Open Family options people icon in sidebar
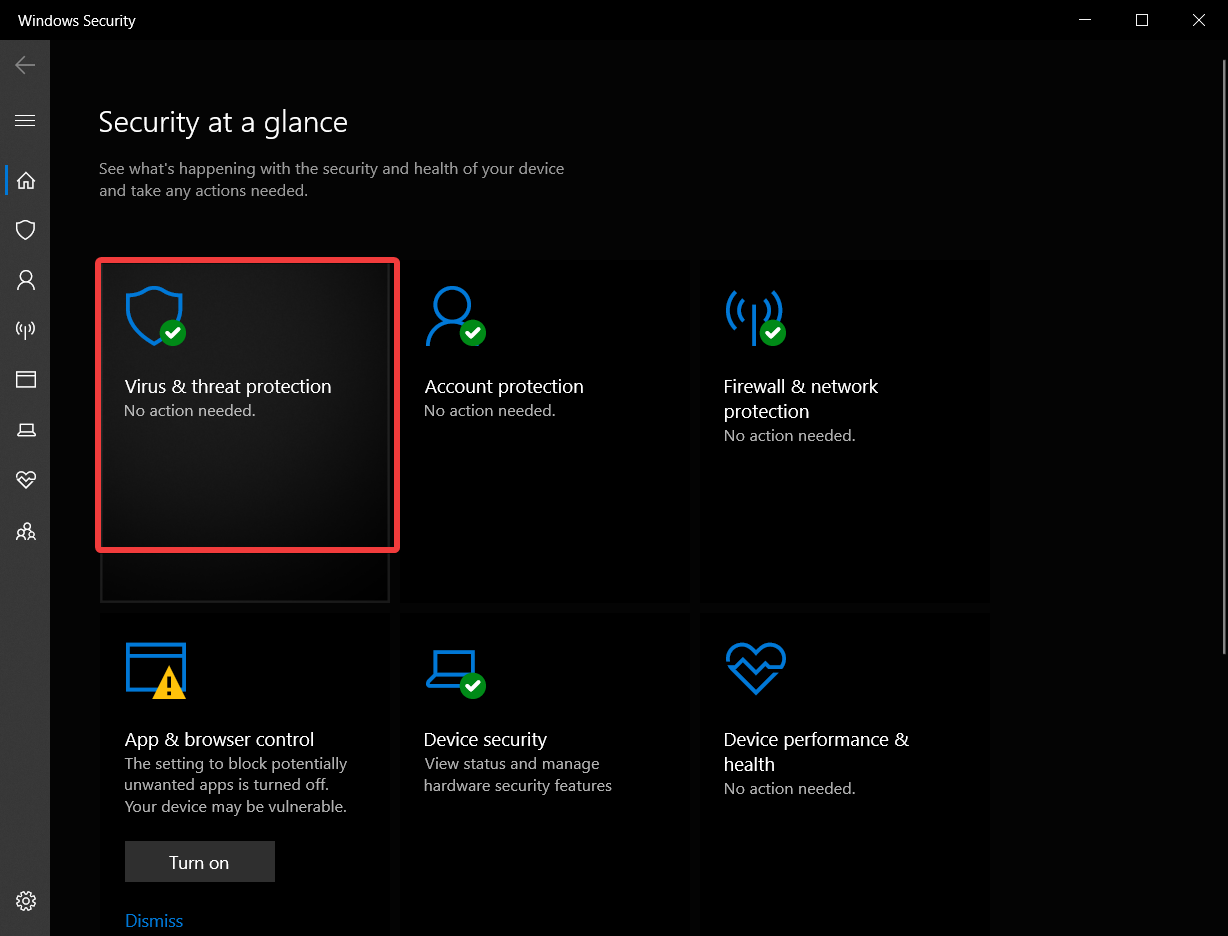 pos(26,531)
